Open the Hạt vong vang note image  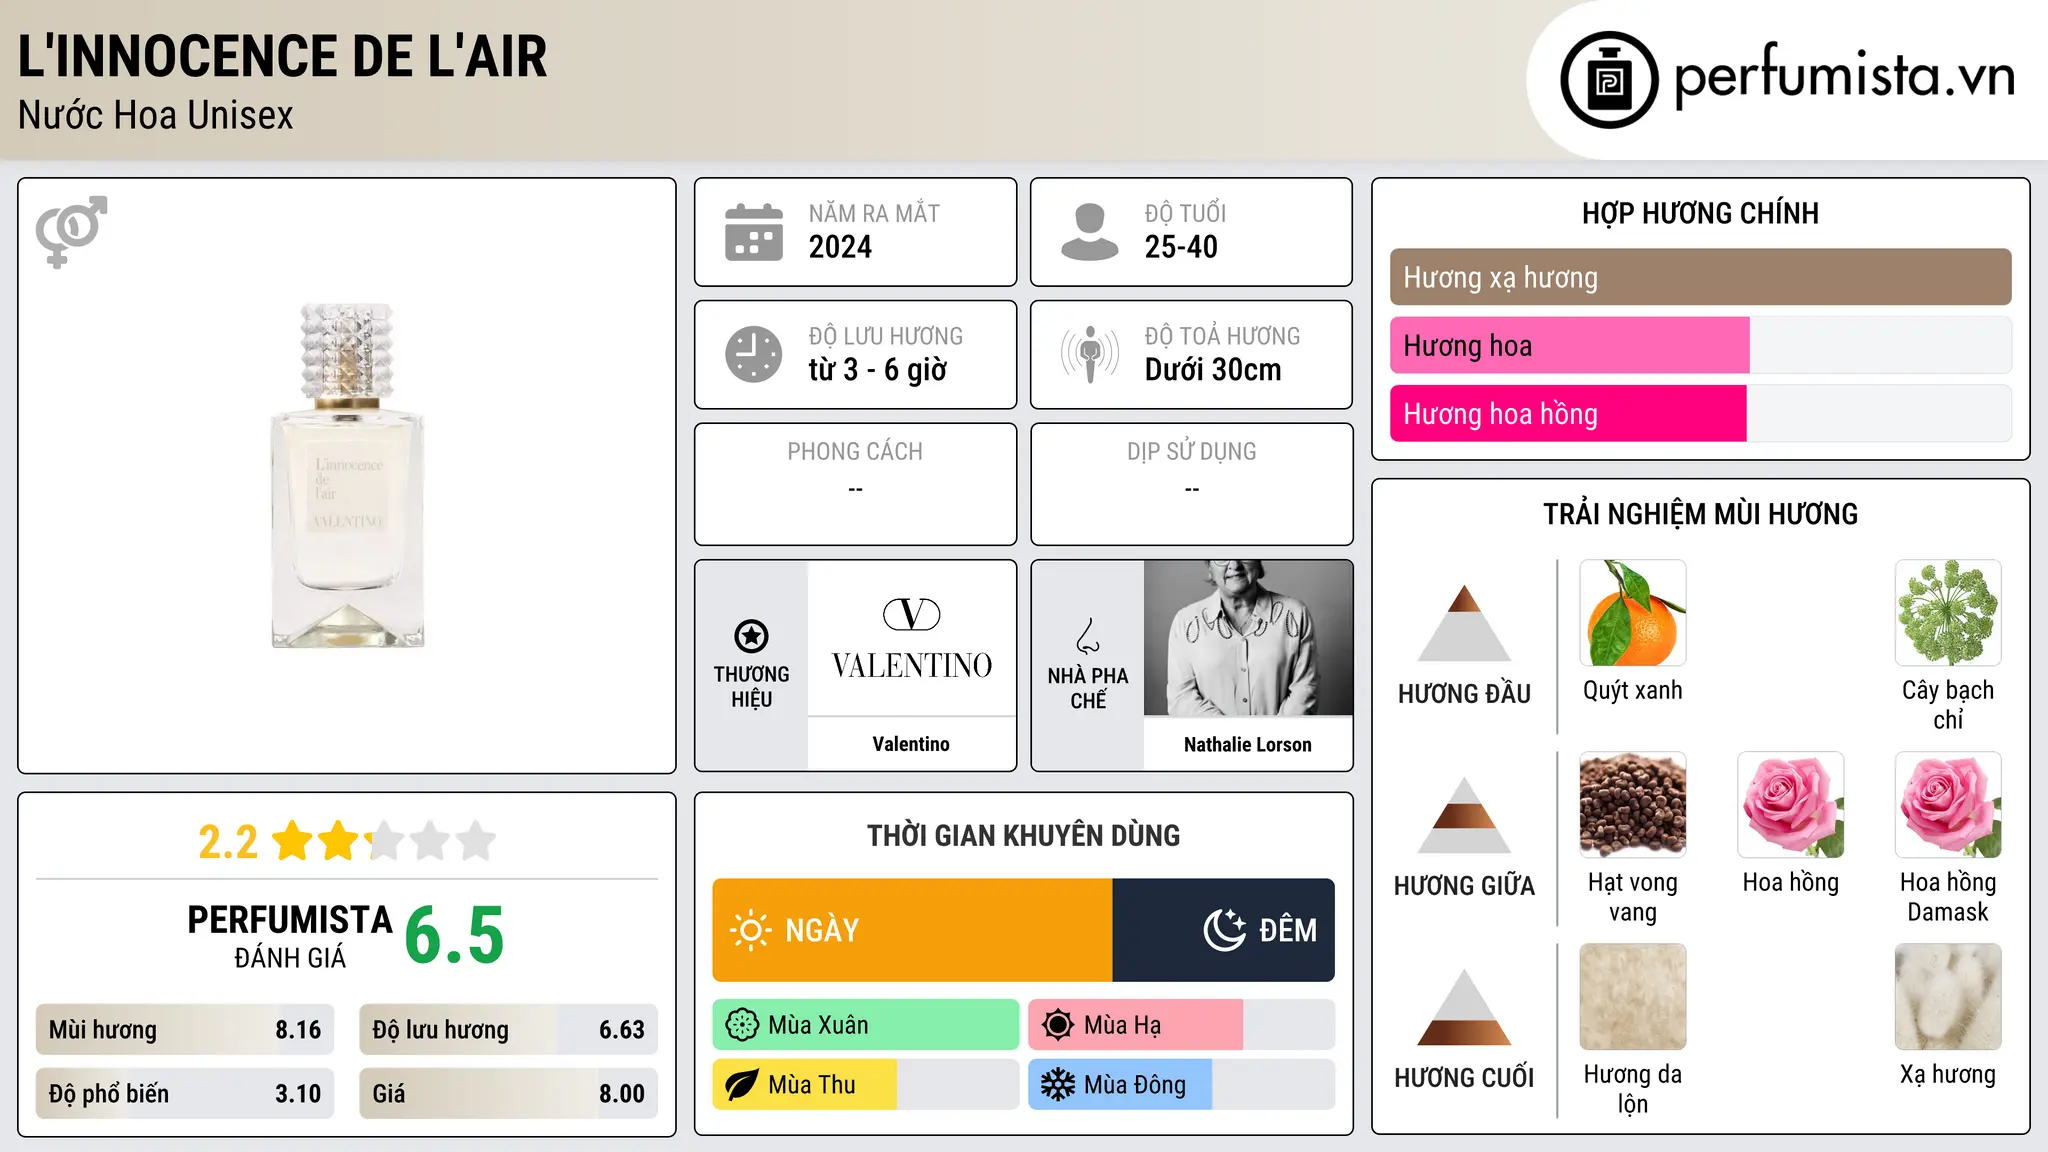[1633, 805]
